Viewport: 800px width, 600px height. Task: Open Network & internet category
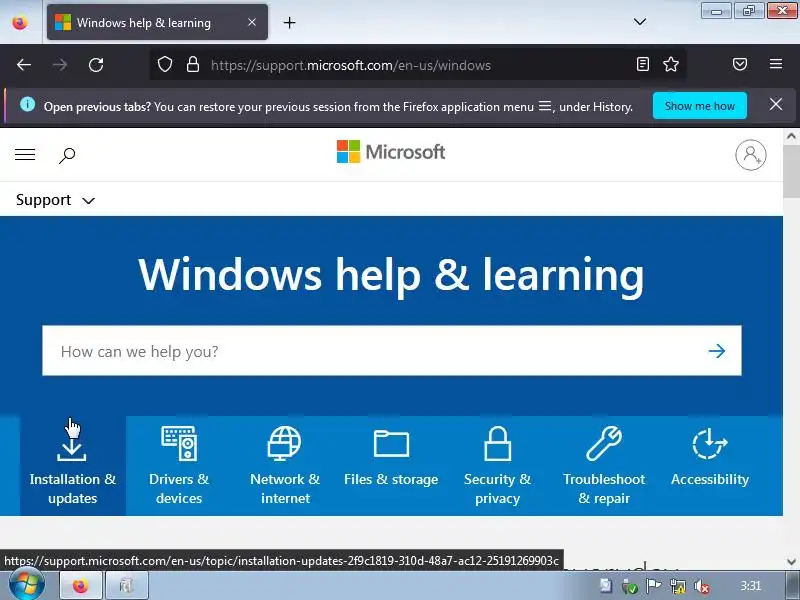pos(285,465)
